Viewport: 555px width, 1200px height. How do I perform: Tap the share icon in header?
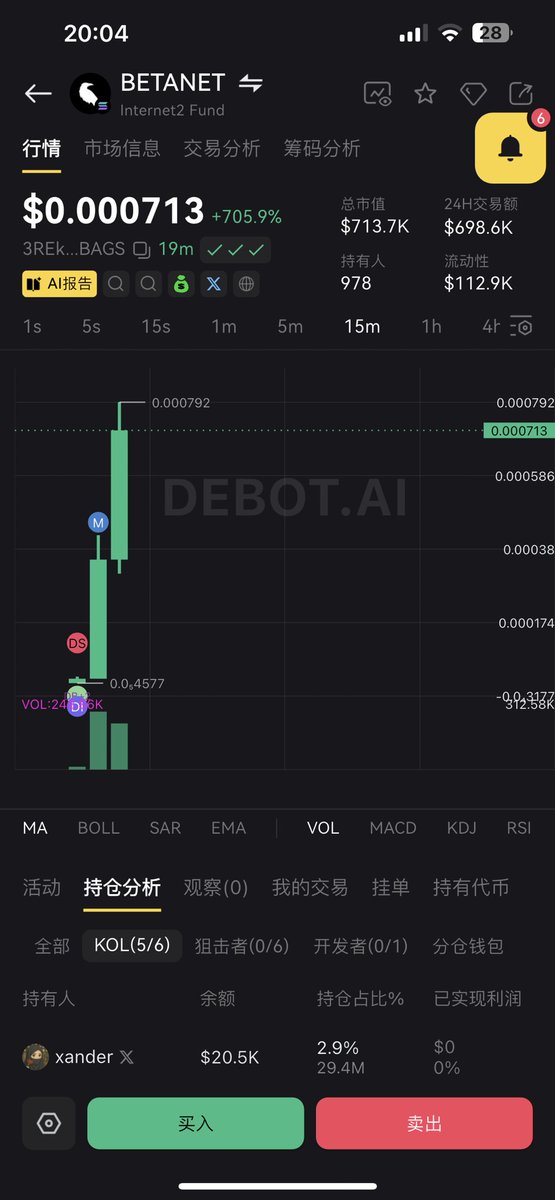pos(520,94)
